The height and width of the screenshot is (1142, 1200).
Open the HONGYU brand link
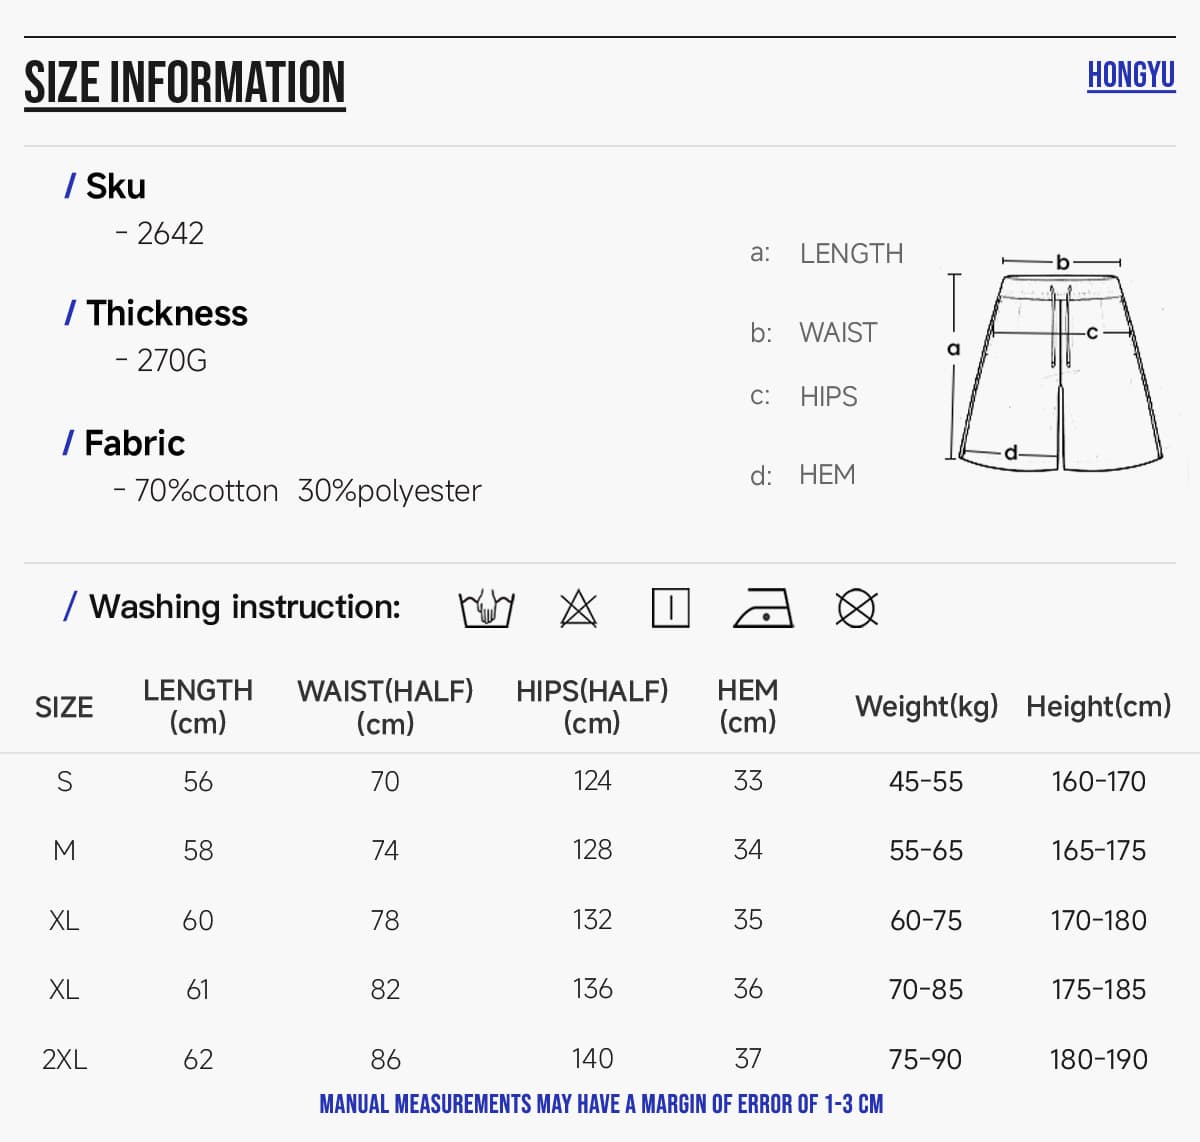click(1131, 75)
